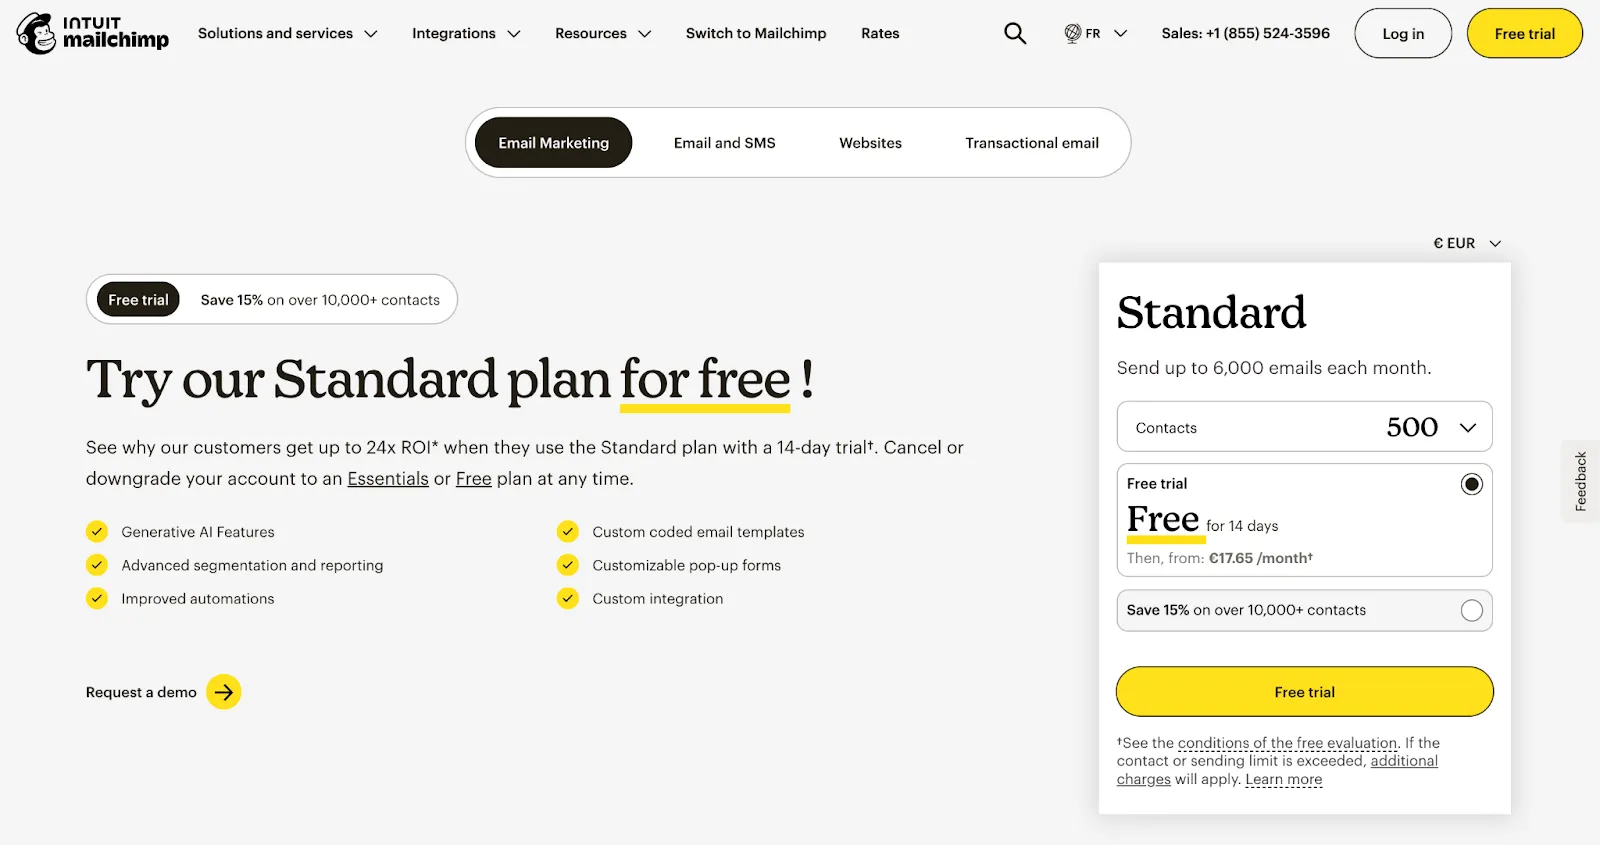1600x845 pixels.
Task: Click the Free trial button in Standard card
Action: click(1303, 691)
